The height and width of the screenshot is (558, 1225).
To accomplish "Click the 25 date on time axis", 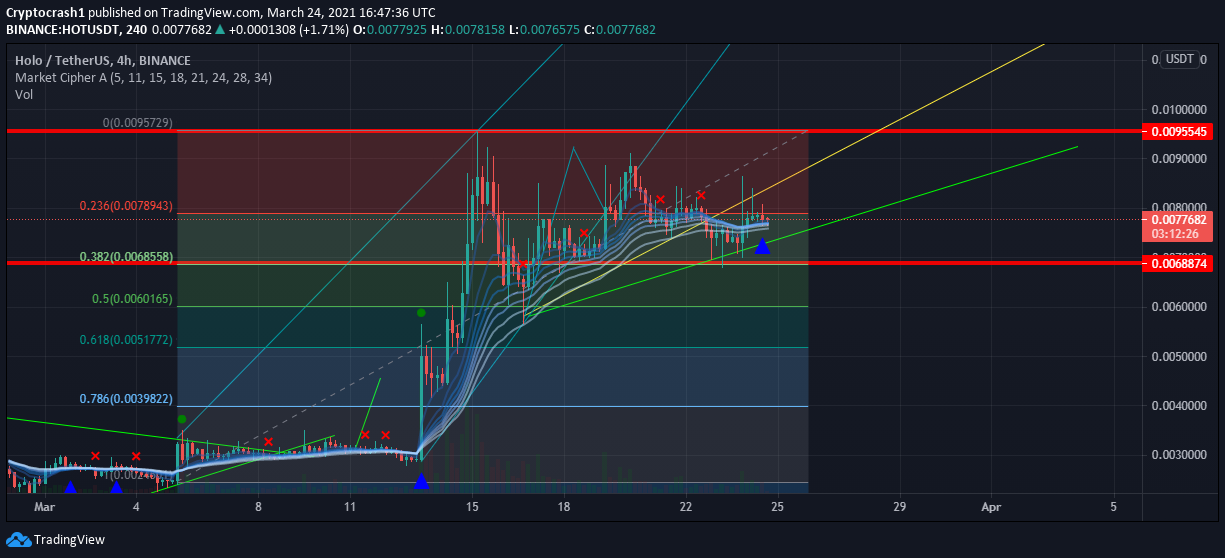I will pyautogui.click(x=777, y=507).
